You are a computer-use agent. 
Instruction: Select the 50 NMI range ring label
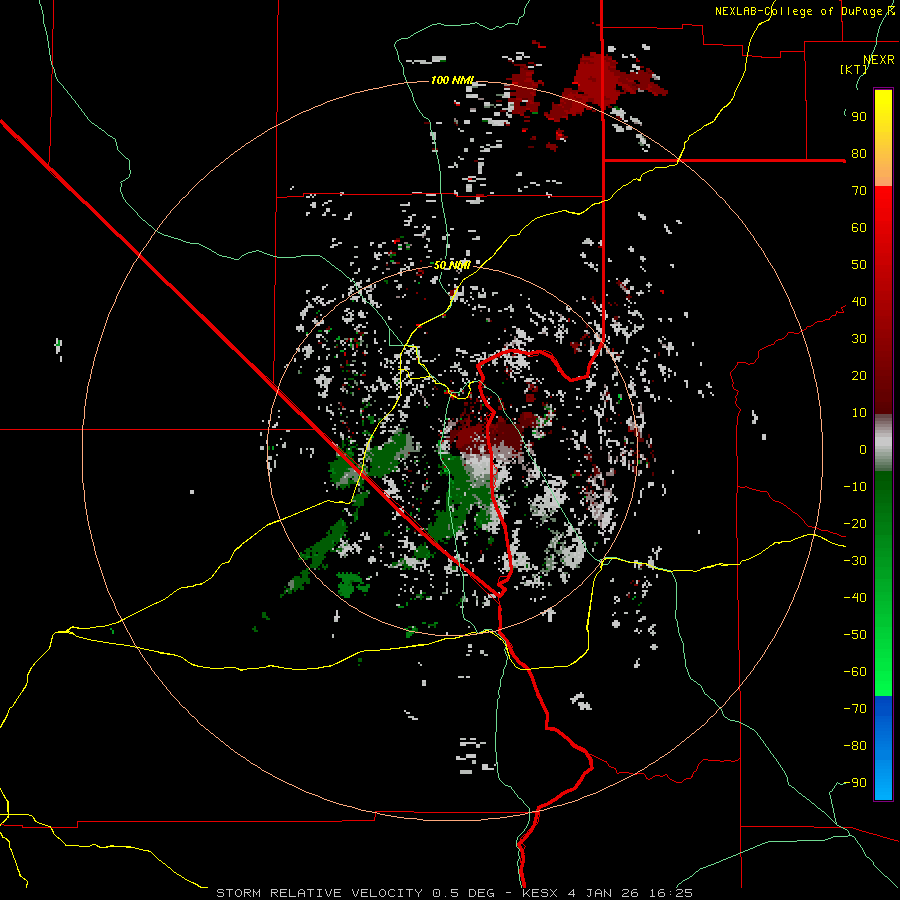click(452, 265)
